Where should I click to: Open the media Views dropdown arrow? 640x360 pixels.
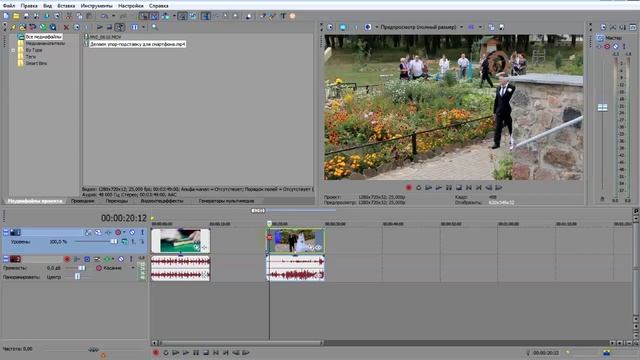click(143, 27)
